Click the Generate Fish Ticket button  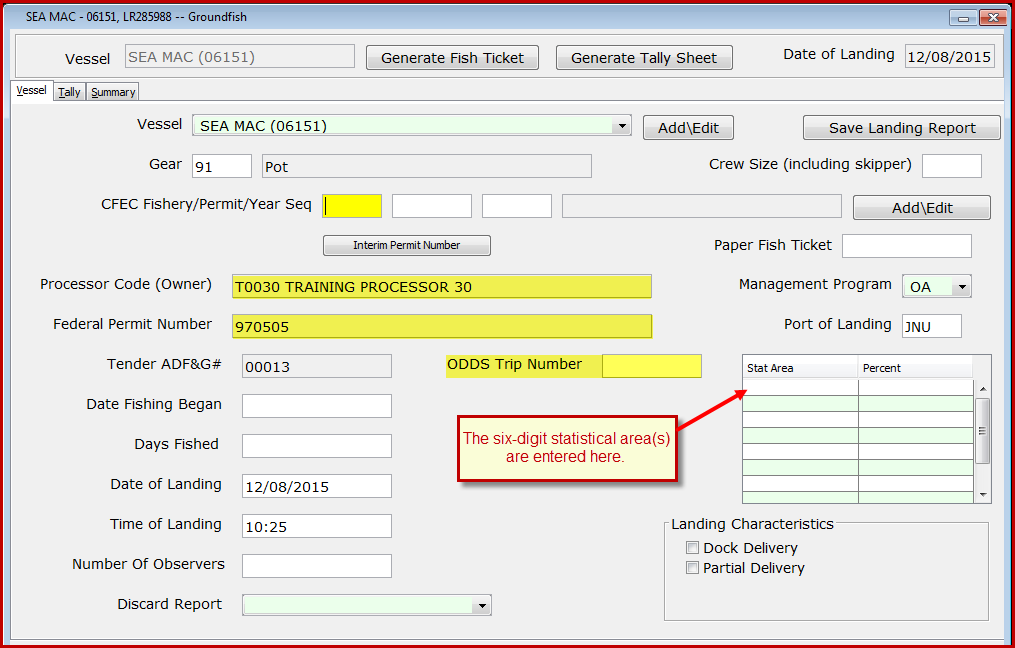(x=452, y=58)
